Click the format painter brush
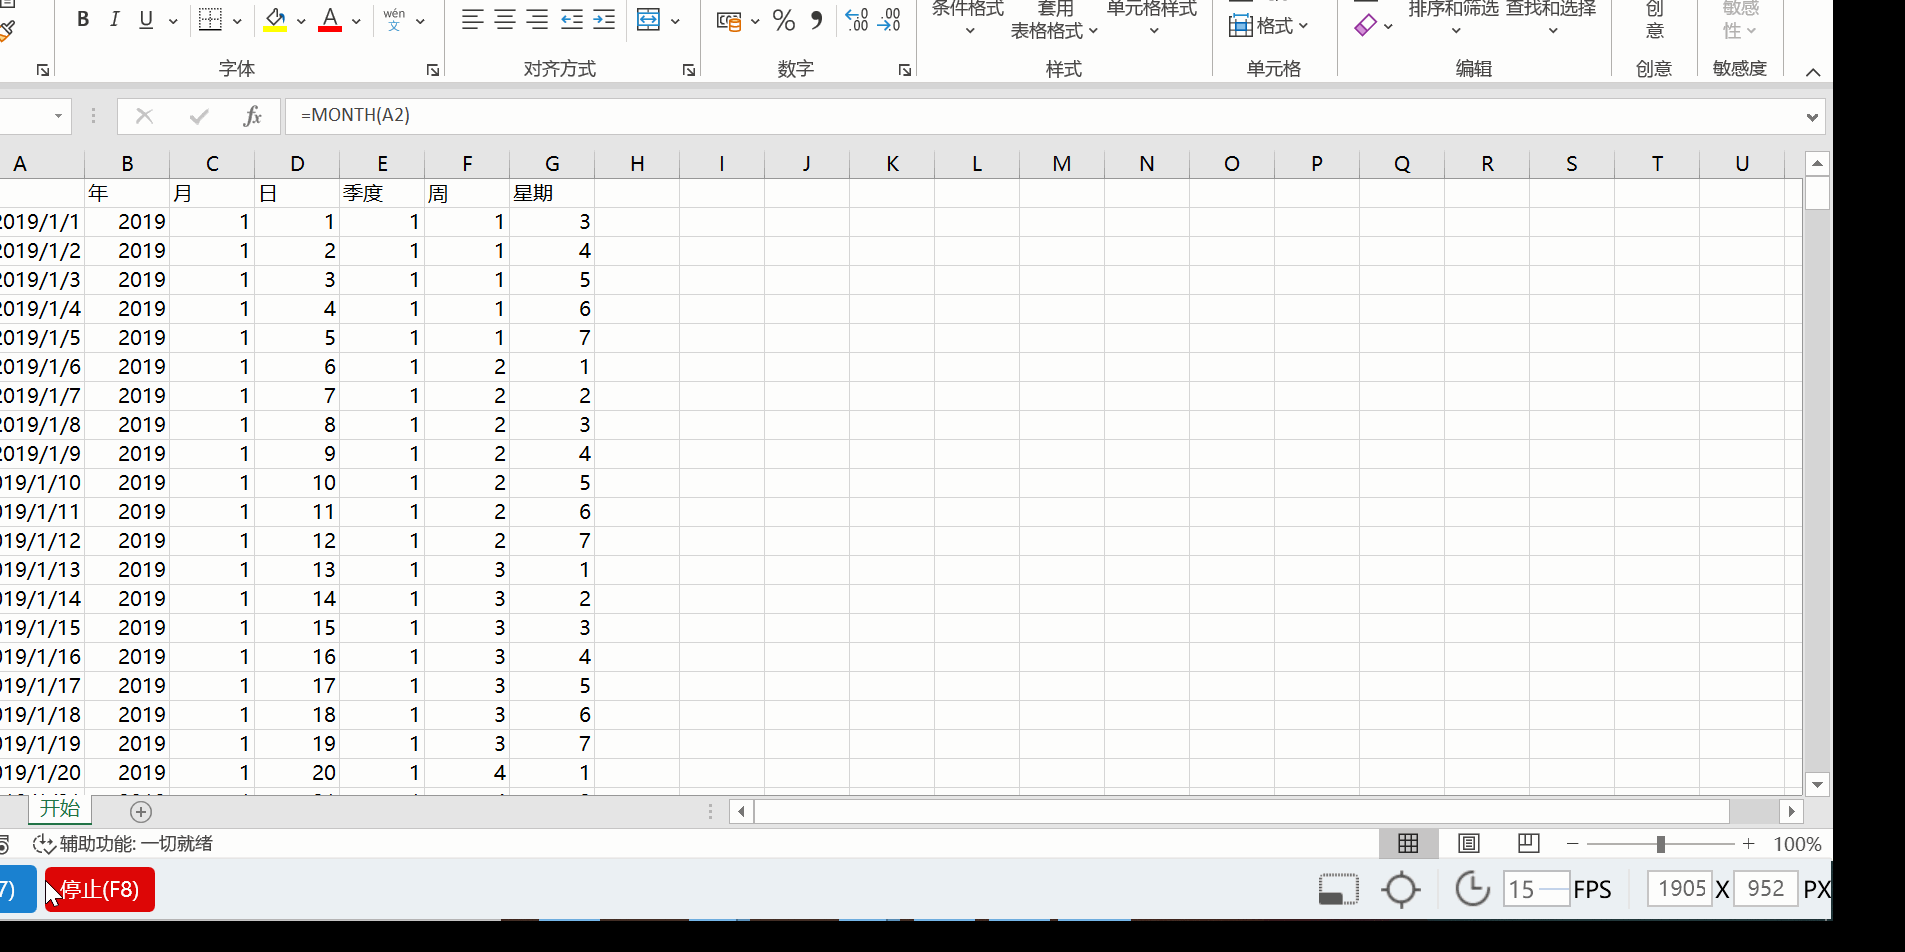The width and height of the screenshot is (1905, 952). pyautogui.click(x=7, y=30)
